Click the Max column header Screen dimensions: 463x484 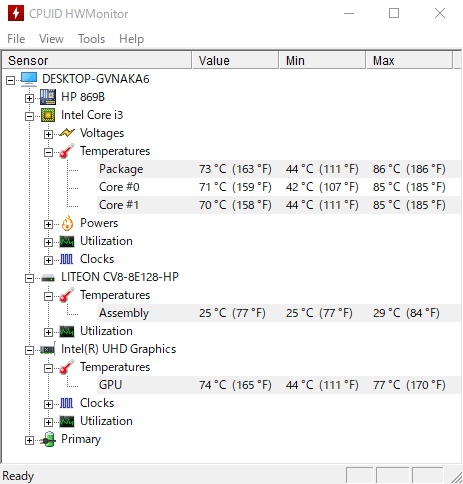click(x=409, y=60)
